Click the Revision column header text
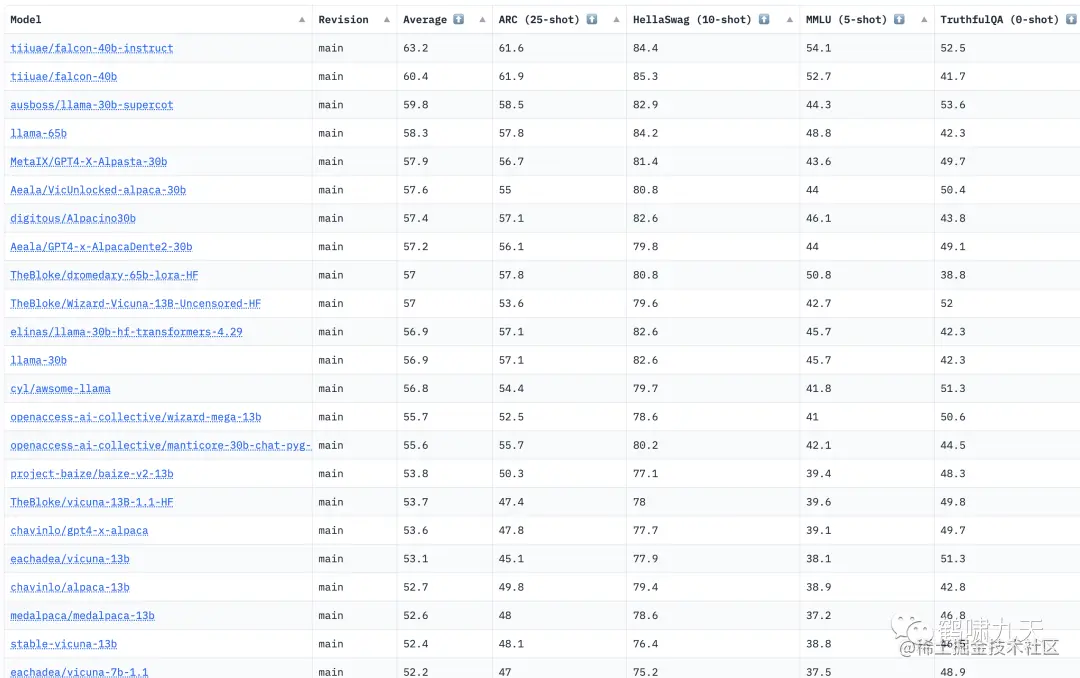Image resolution: width=1080 pixels, height=678 pixels. [343, 19]
